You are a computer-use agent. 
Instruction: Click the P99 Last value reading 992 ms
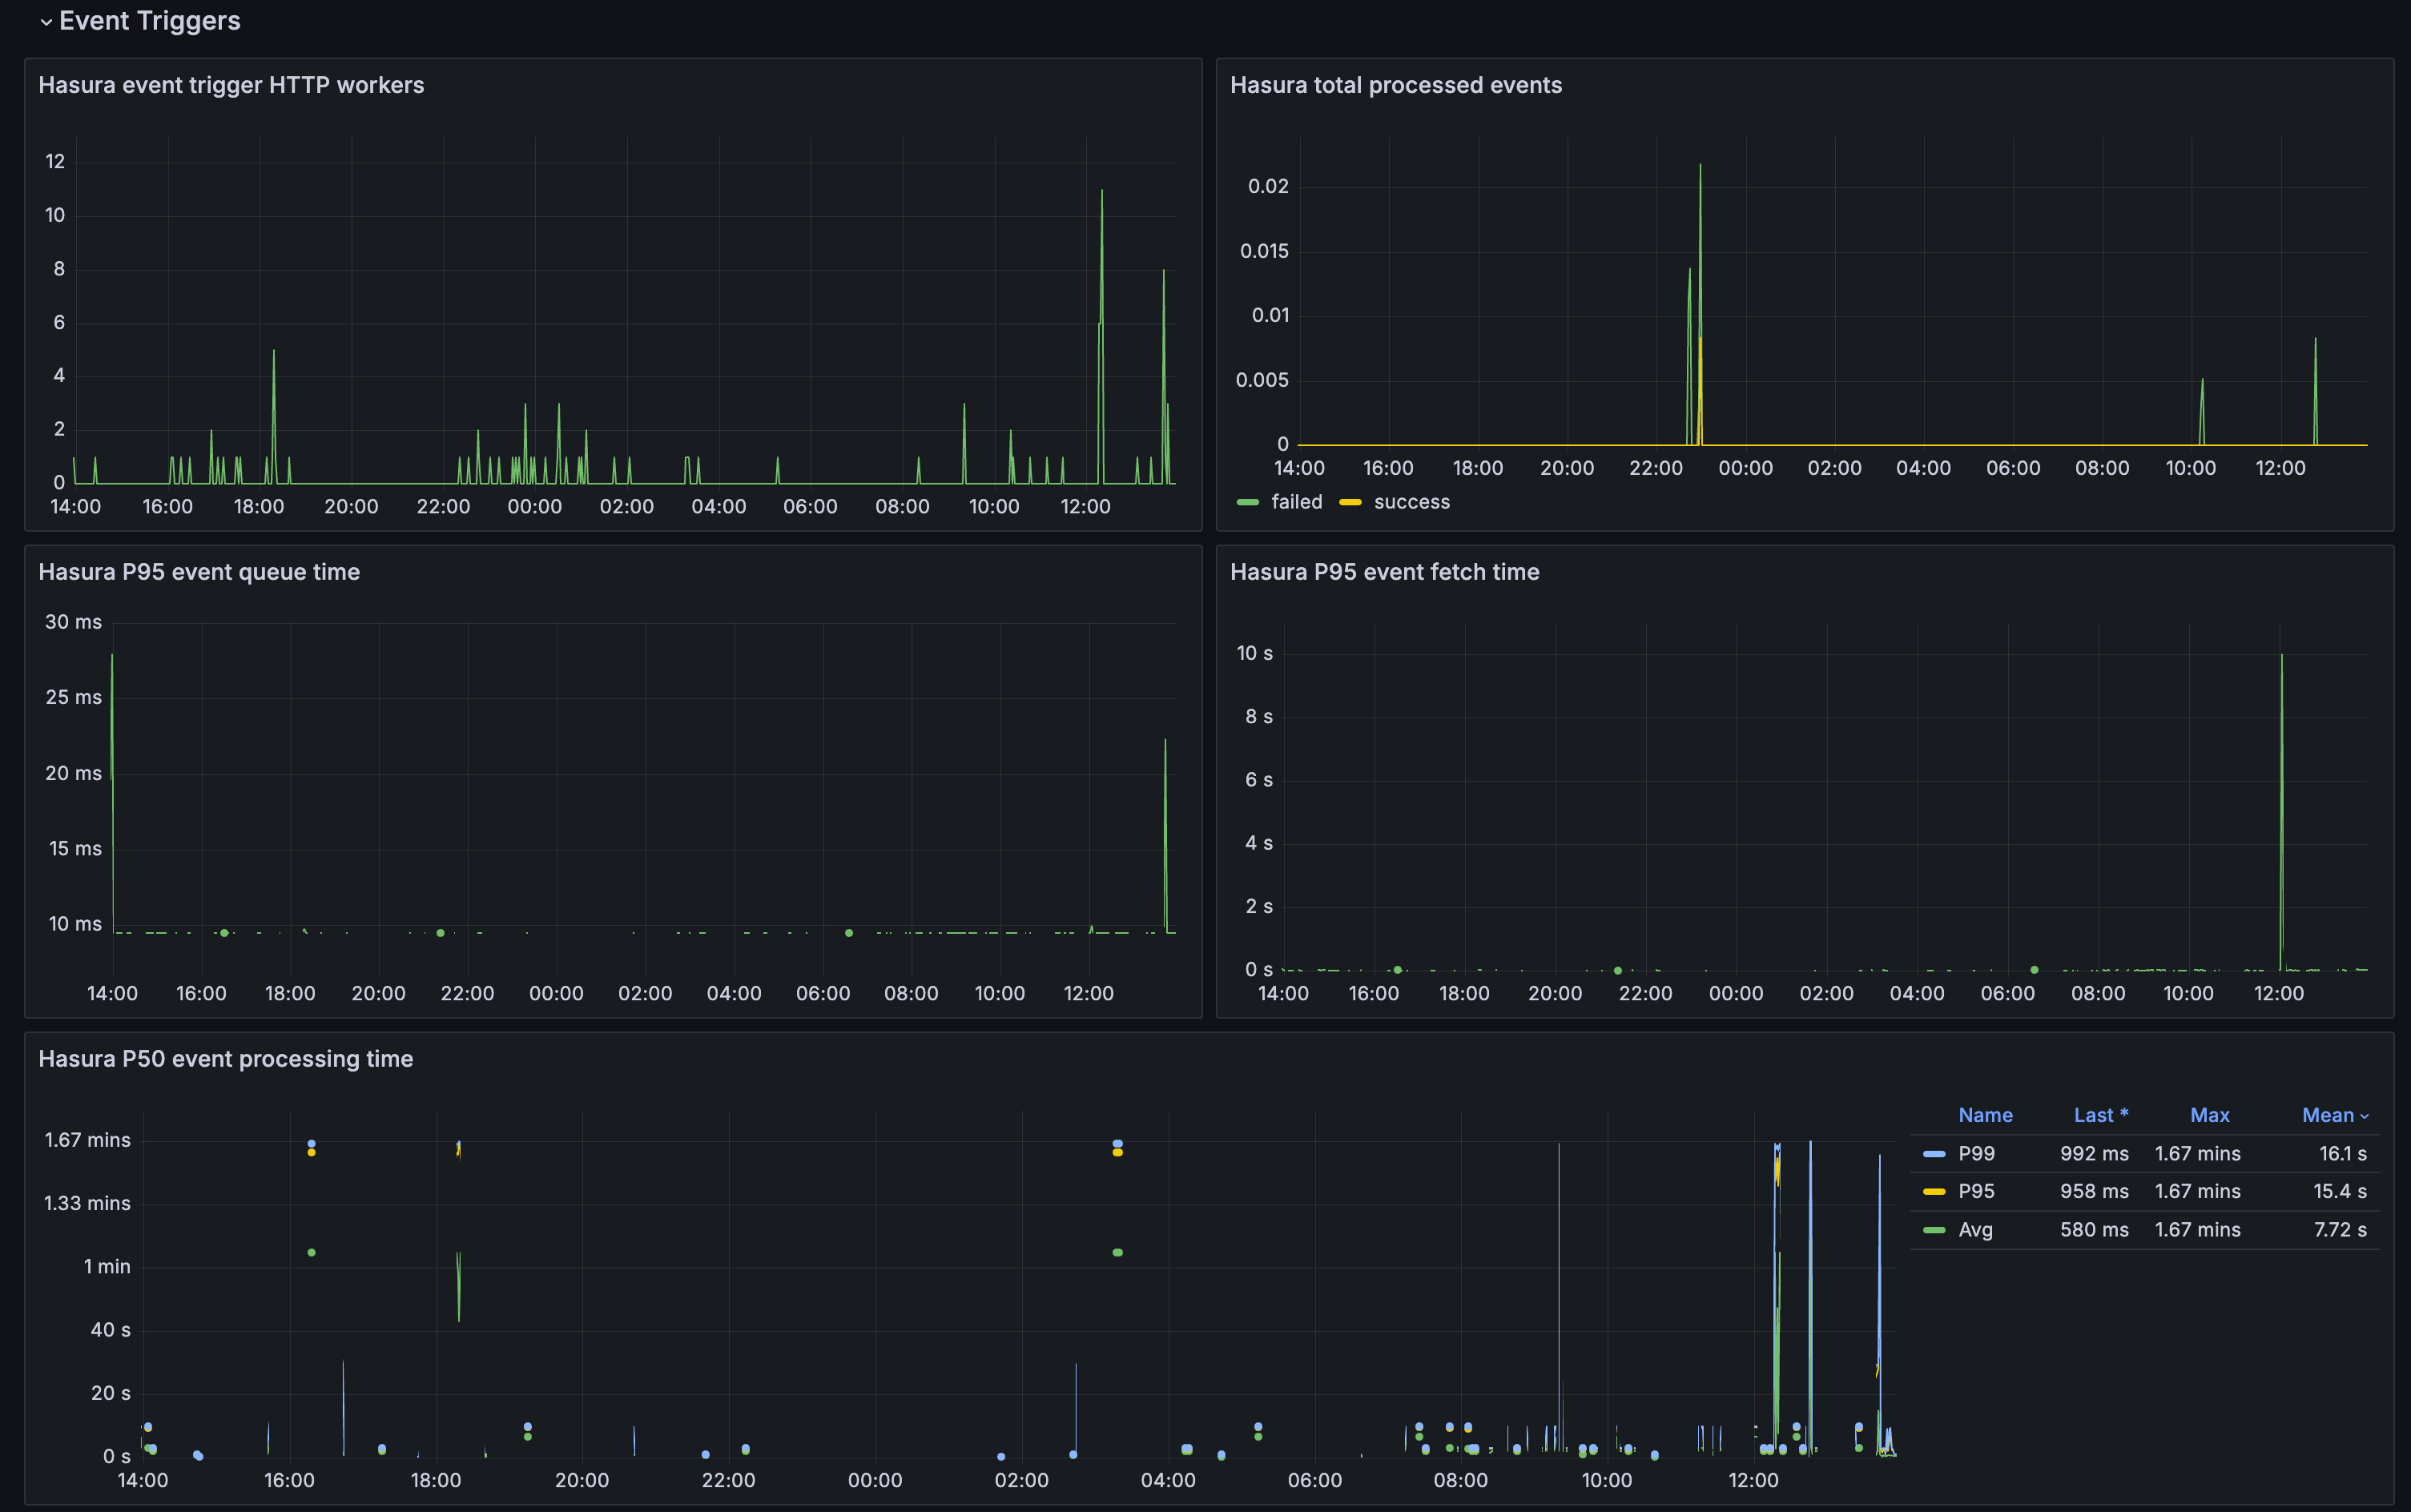[x=2093, y=1153]
